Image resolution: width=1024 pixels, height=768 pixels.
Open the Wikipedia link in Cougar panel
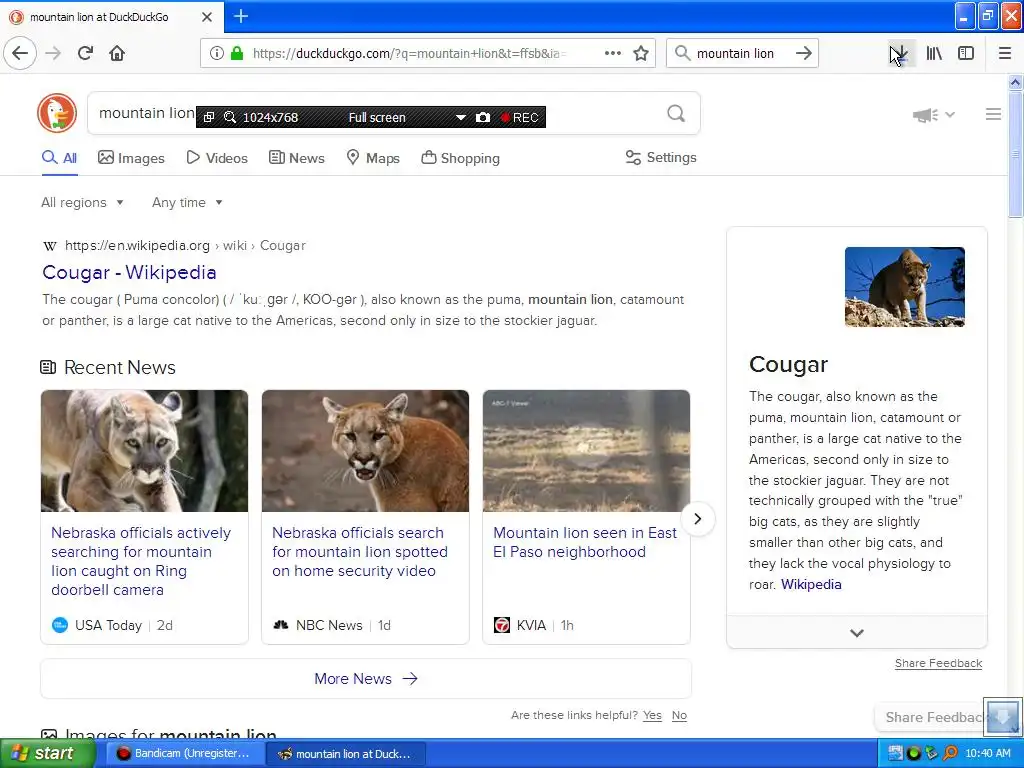coord(811,584)
